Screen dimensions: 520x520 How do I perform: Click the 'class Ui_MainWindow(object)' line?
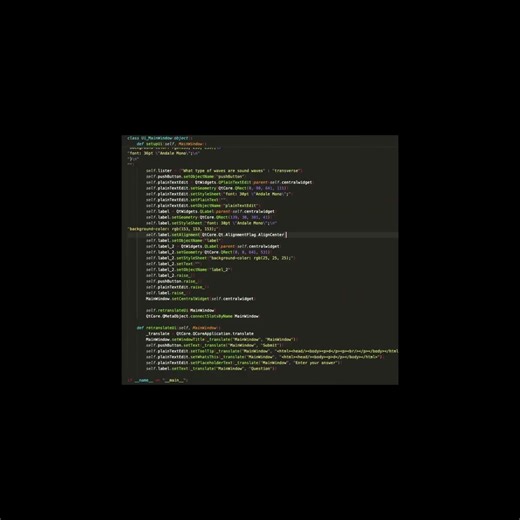(160, 138)
